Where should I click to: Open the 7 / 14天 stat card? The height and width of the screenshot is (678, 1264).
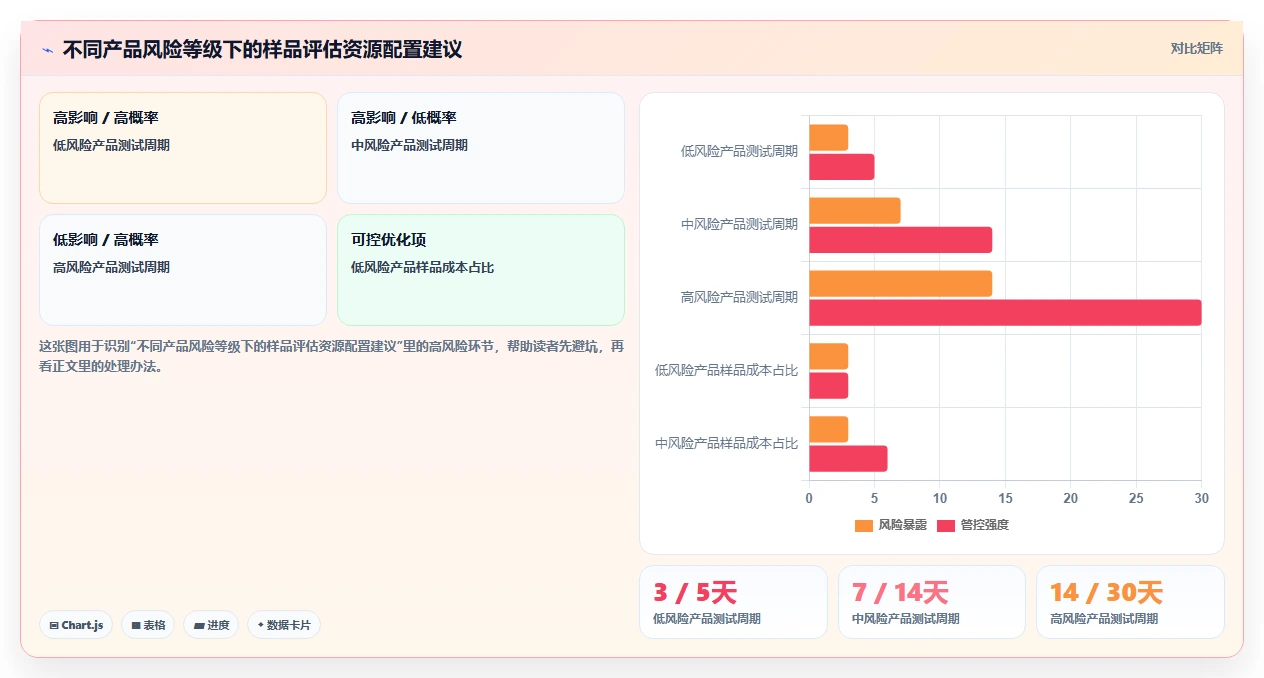click(932, 602)
